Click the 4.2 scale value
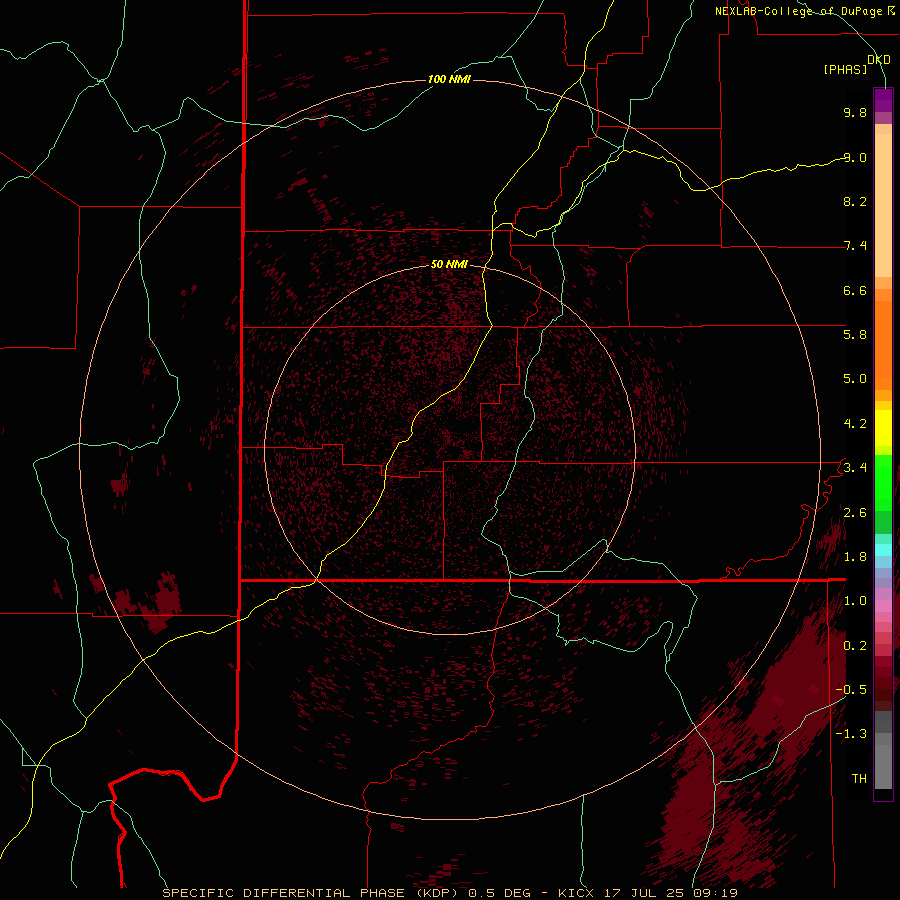 [x=855, y=424]
